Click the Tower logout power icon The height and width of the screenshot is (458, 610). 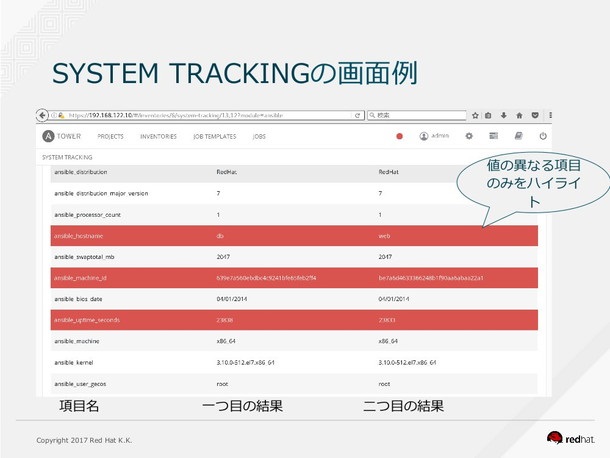[543, 136]
